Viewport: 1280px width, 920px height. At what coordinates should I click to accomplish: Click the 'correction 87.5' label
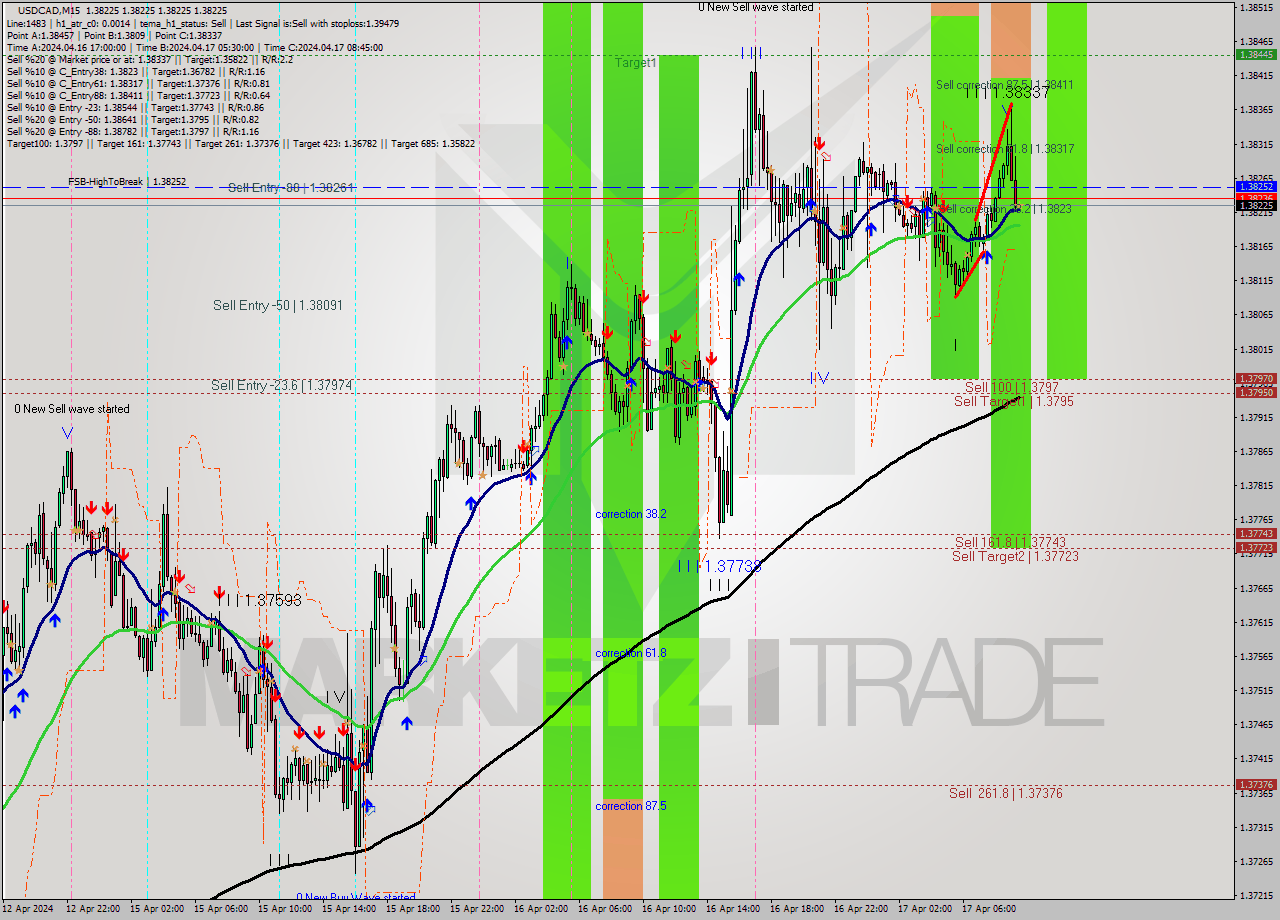tap(631, 806)
